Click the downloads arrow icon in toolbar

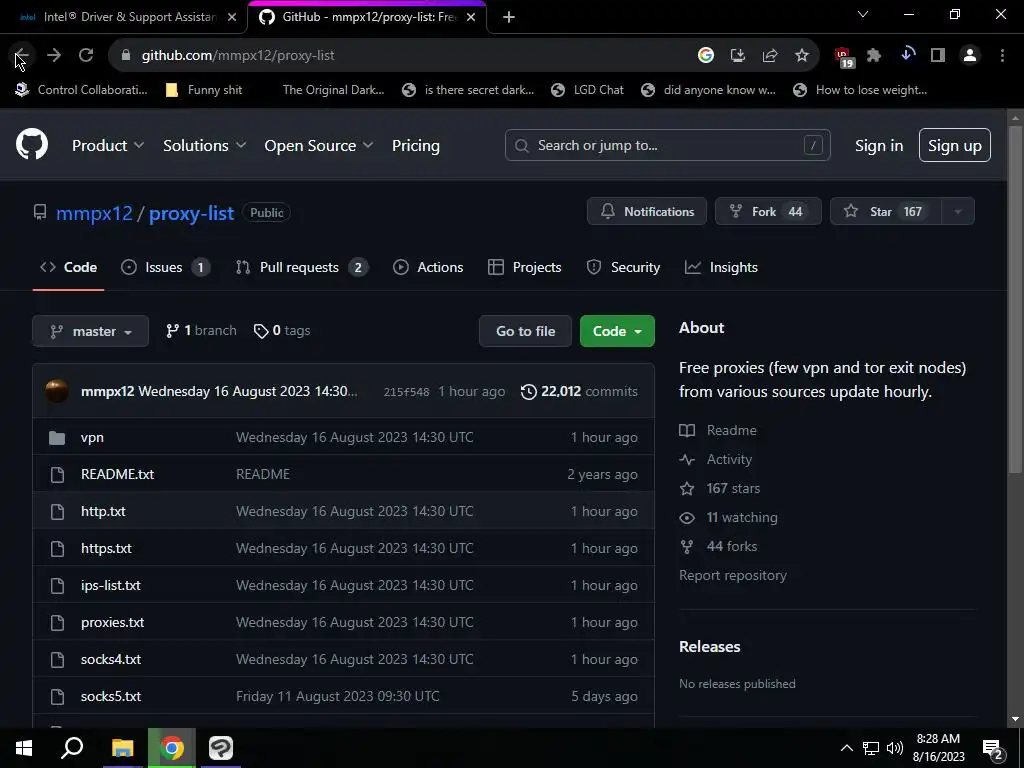[x=907, y=55]
